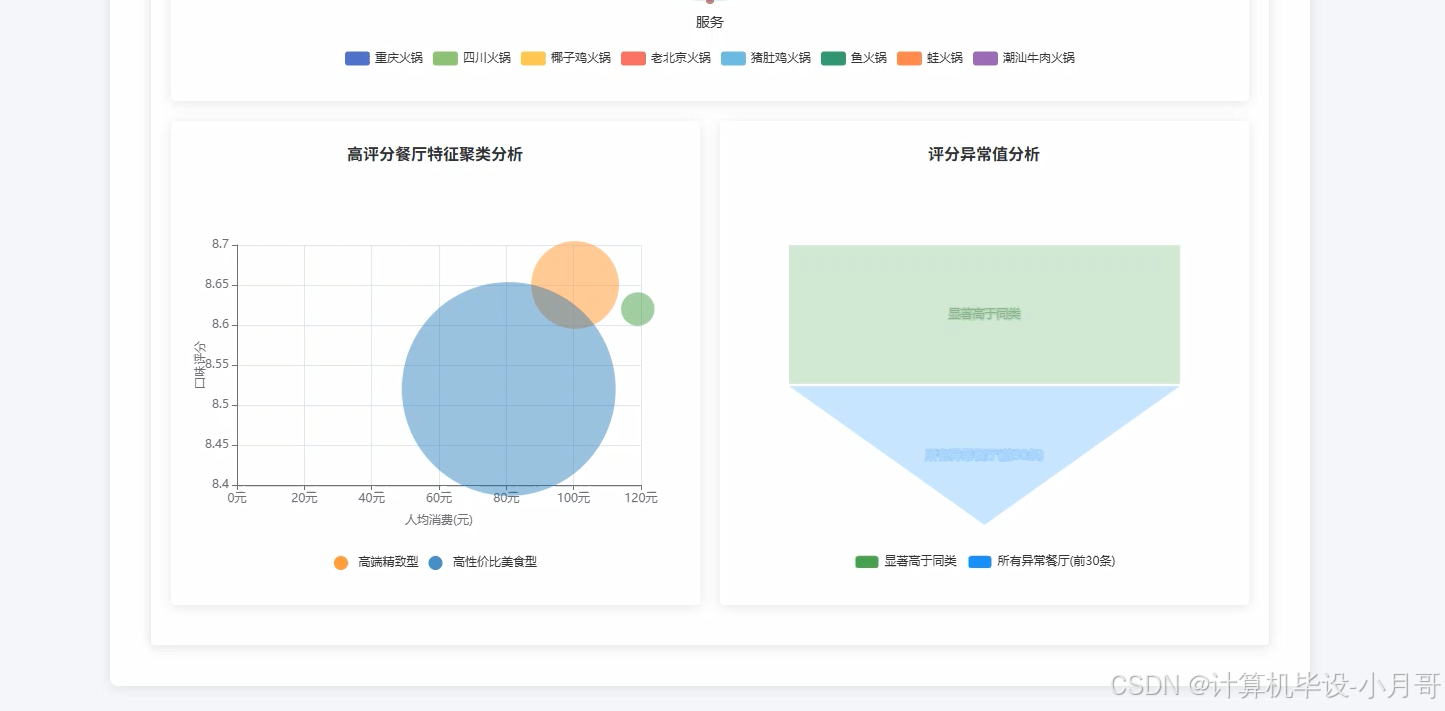Select the green 显著高于同类 funnel segment

[984, 314]
